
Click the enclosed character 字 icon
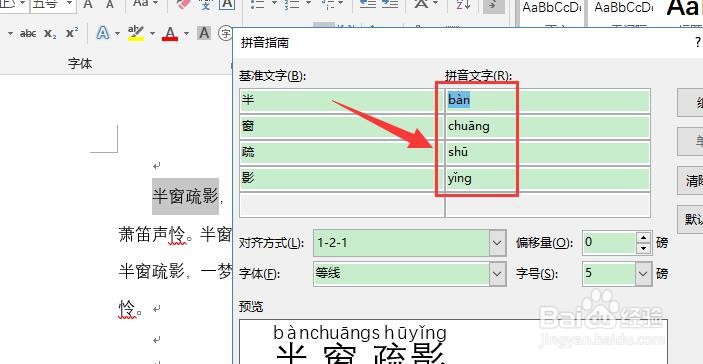point(225,33)
